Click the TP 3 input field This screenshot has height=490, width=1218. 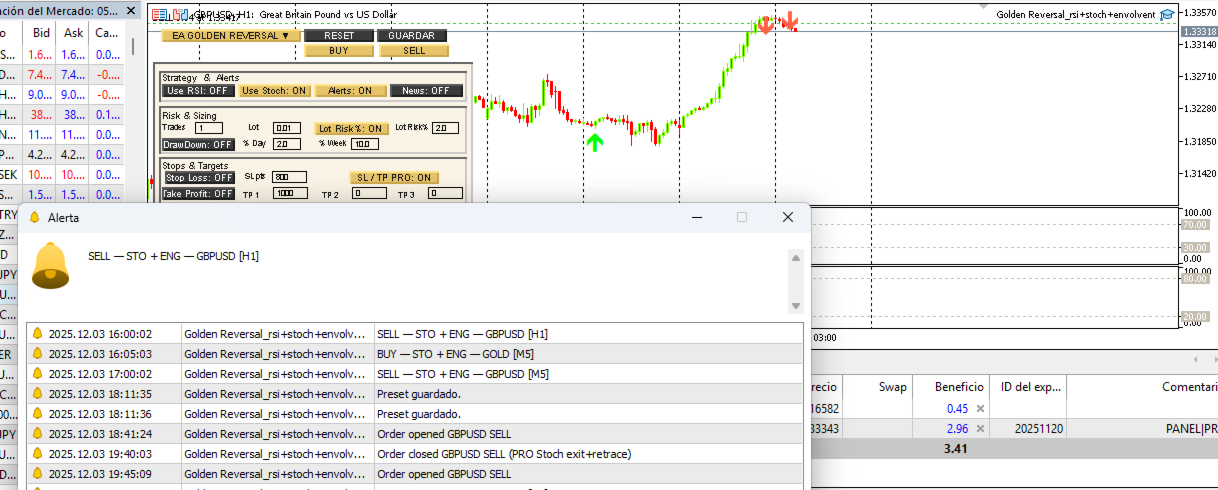[445, 194]
